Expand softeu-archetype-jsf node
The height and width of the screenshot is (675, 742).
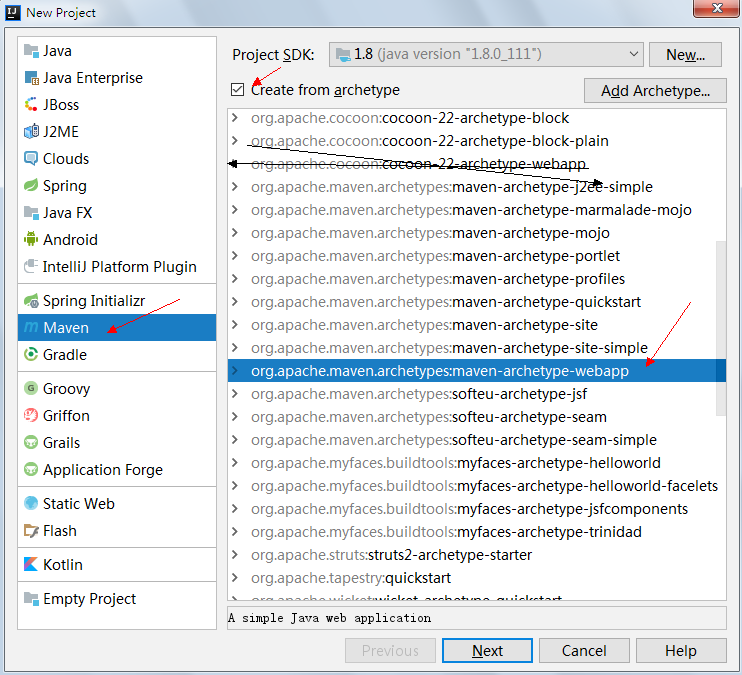coord(235,394)
